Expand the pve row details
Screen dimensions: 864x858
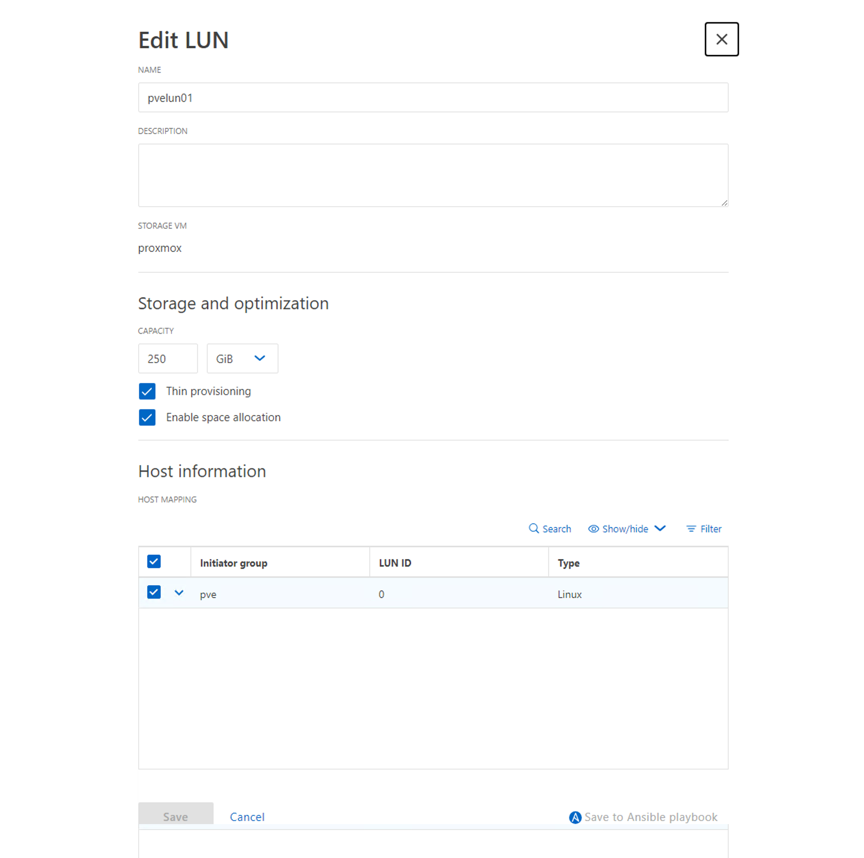click(x=179, y=592)
